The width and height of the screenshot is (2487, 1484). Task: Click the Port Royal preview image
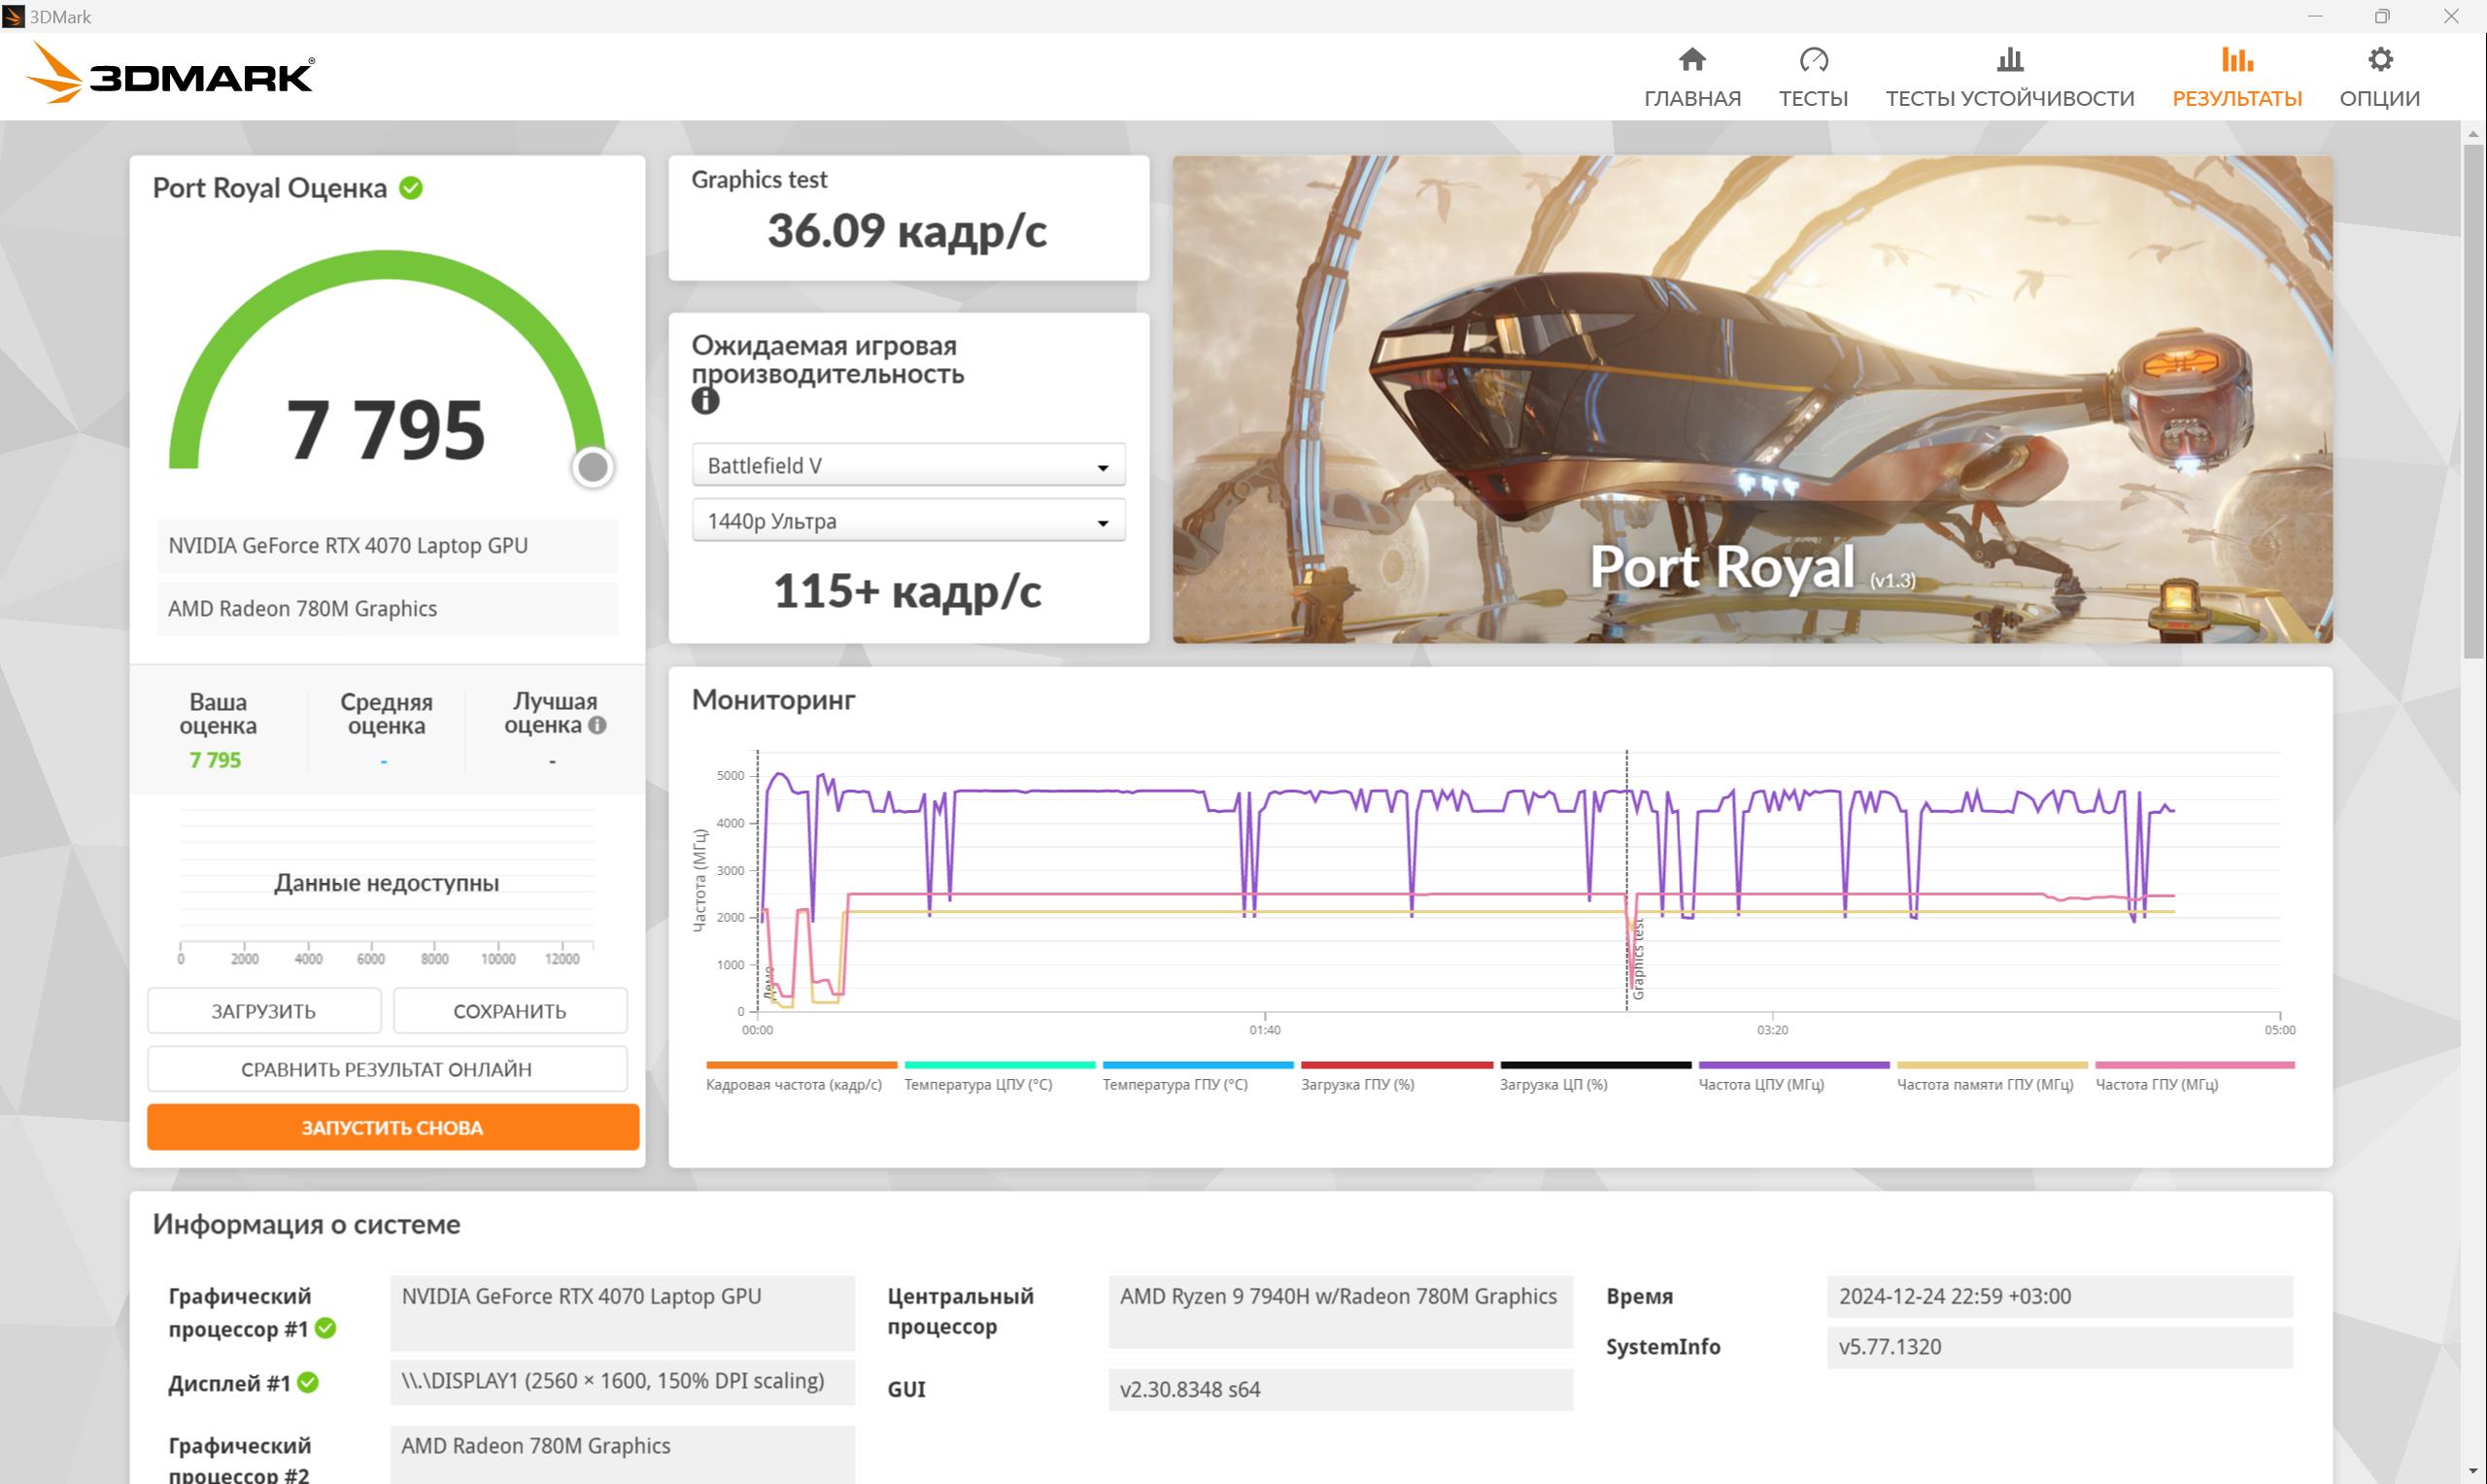point(1752,399)
